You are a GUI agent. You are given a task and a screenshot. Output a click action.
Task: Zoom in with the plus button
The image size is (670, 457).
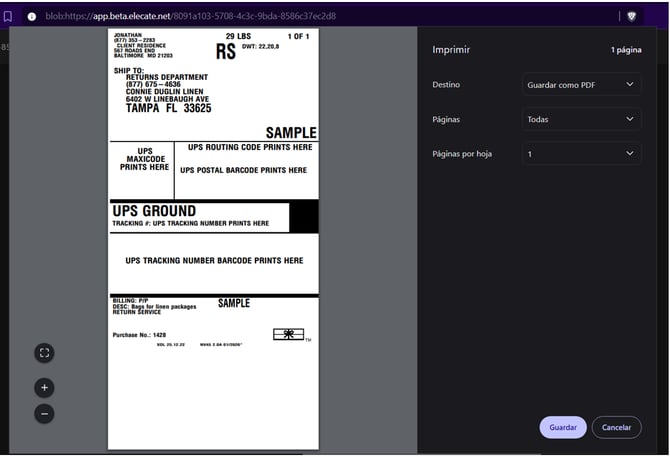(44, 387)
